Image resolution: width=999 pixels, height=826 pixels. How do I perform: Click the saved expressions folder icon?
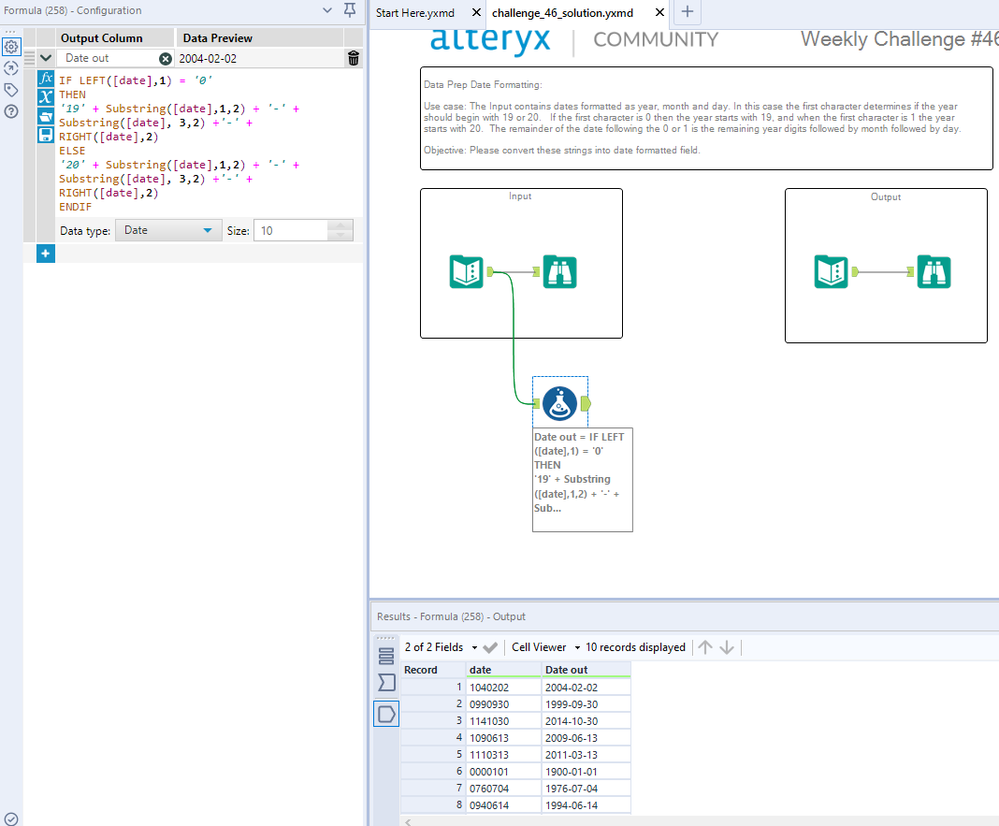pos(45,116)
